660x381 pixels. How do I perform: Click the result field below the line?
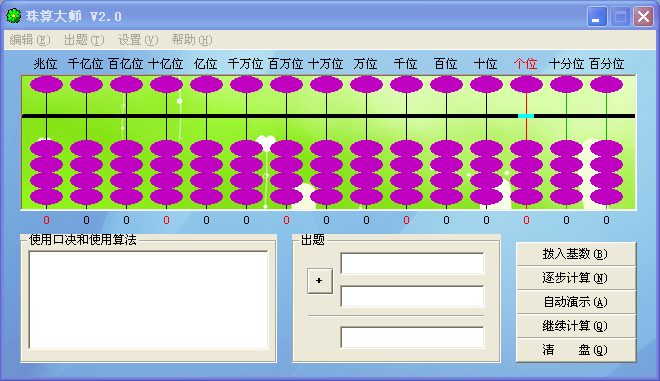pyautogui.click(x=412, y=337)
